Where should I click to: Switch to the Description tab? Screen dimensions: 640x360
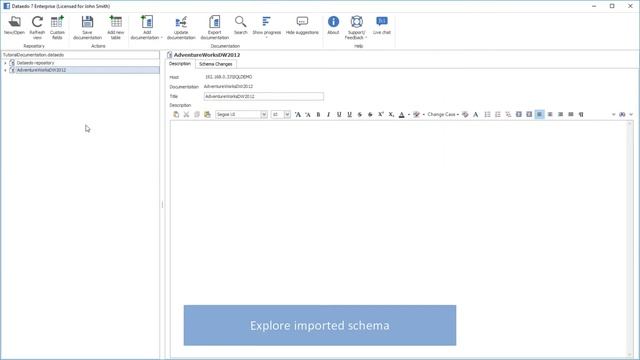(x=180, y=64)
